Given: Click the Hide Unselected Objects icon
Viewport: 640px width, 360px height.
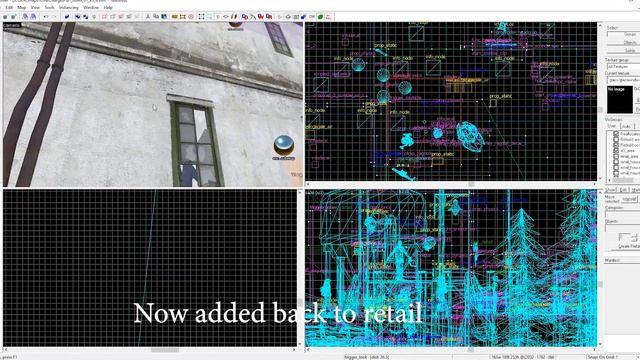Looking at the screenshot, I should (113, 17).
